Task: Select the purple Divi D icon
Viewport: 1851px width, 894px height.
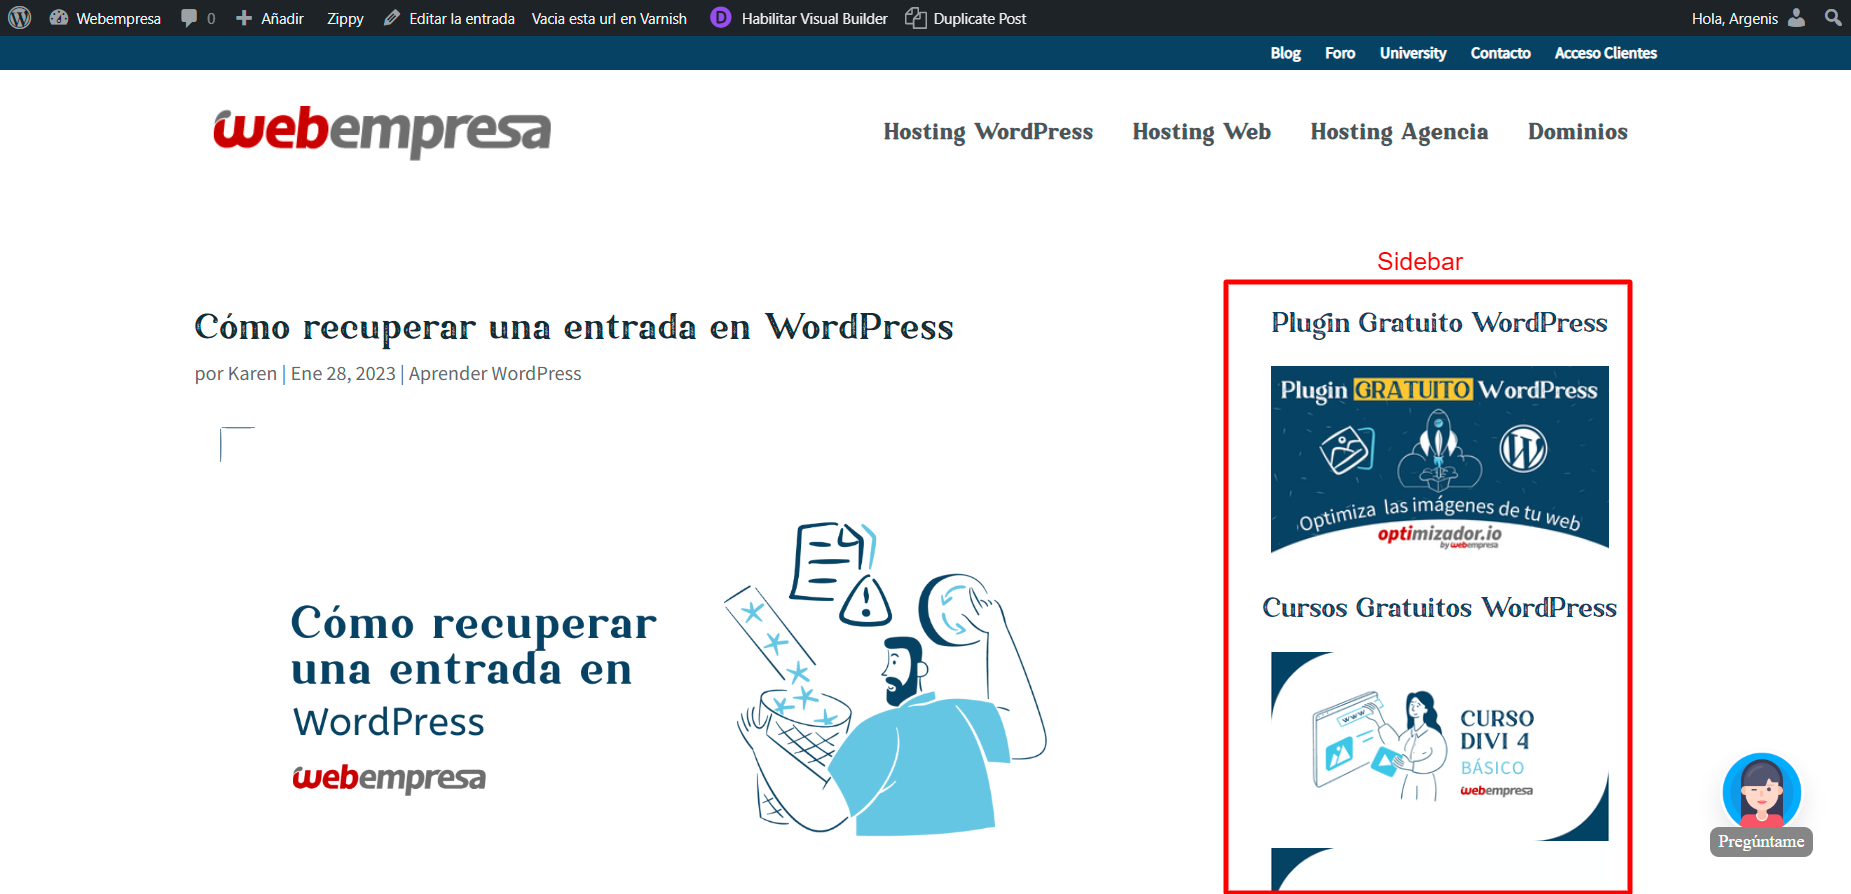Action: tap(720, 18)
